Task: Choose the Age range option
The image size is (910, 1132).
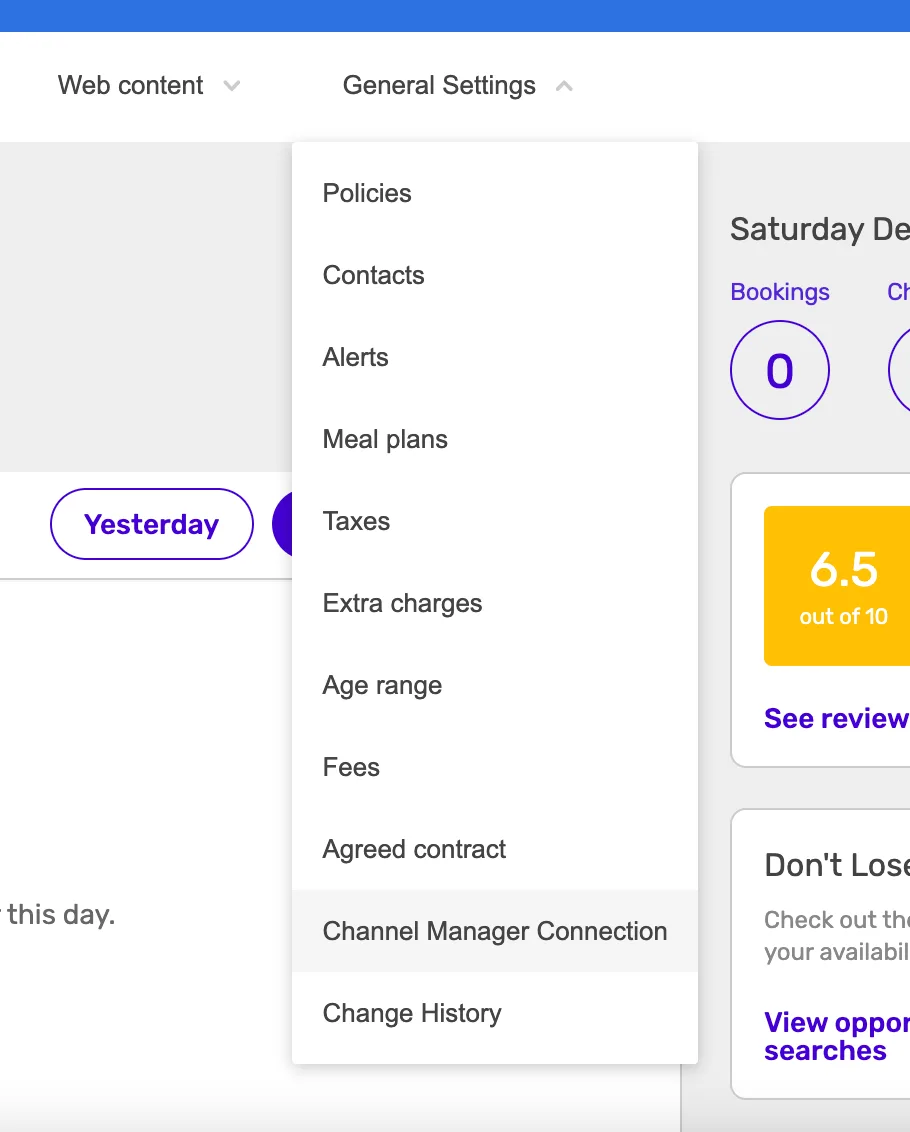Action: (x=495, y=685)
